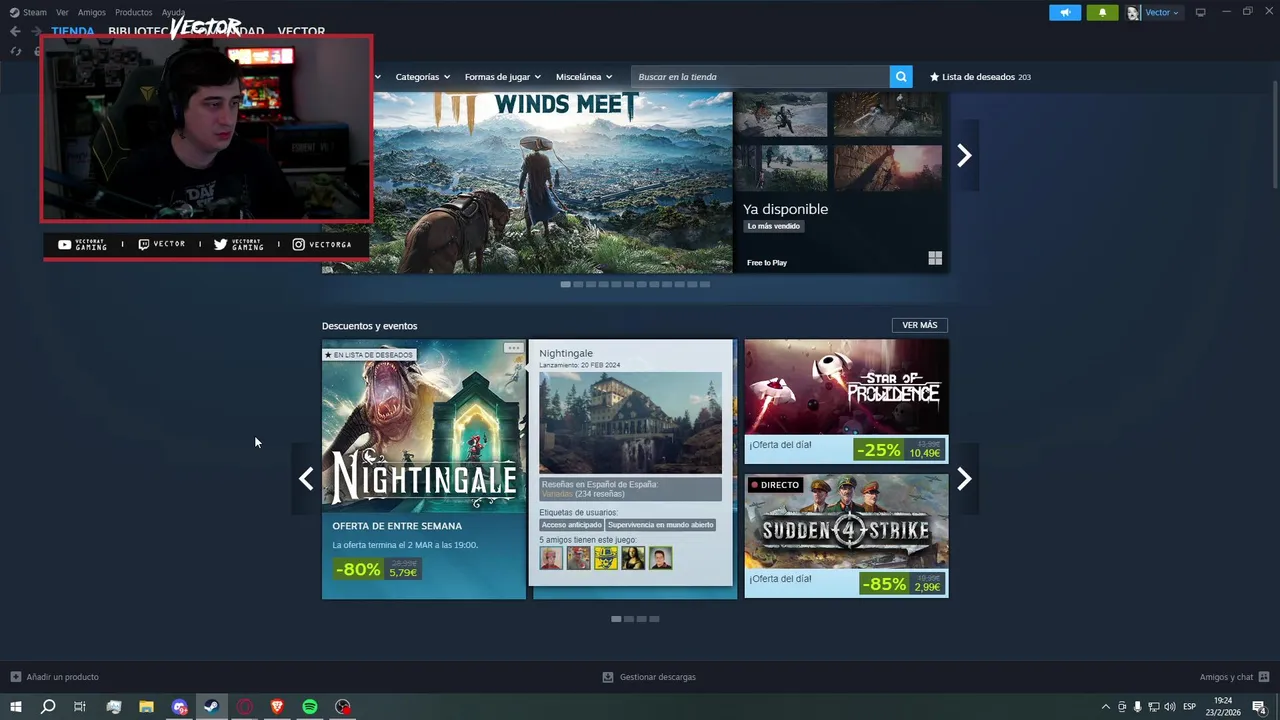Go back with the navigation arrow
Viewport: 1280px width, 720px height.
(15, 31)
